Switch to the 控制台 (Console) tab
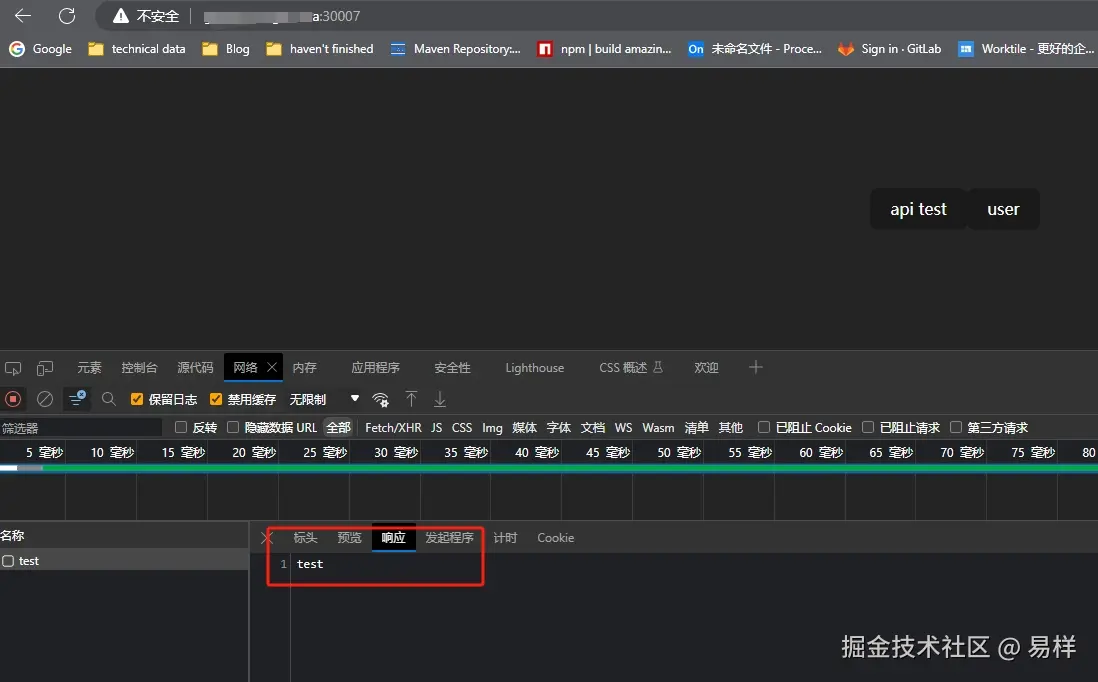 tap(139, 368)
